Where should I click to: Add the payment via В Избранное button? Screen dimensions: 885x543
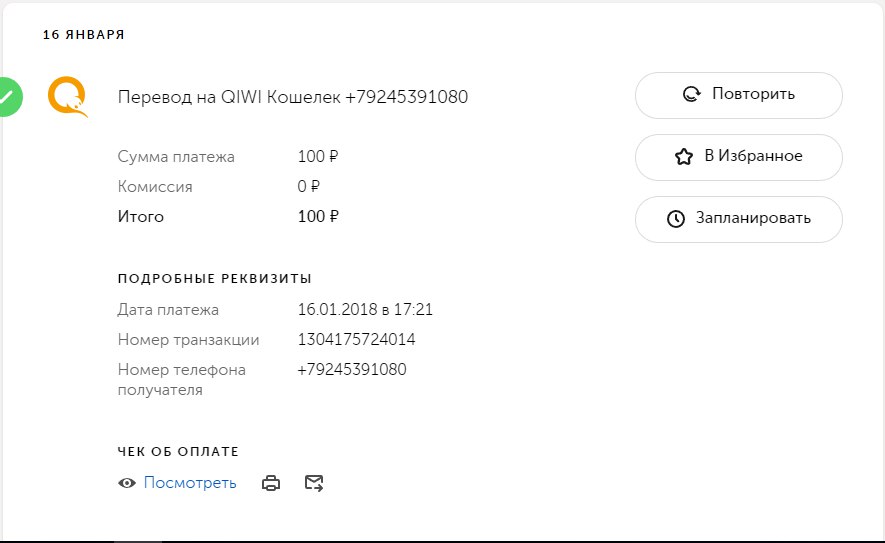738,157
